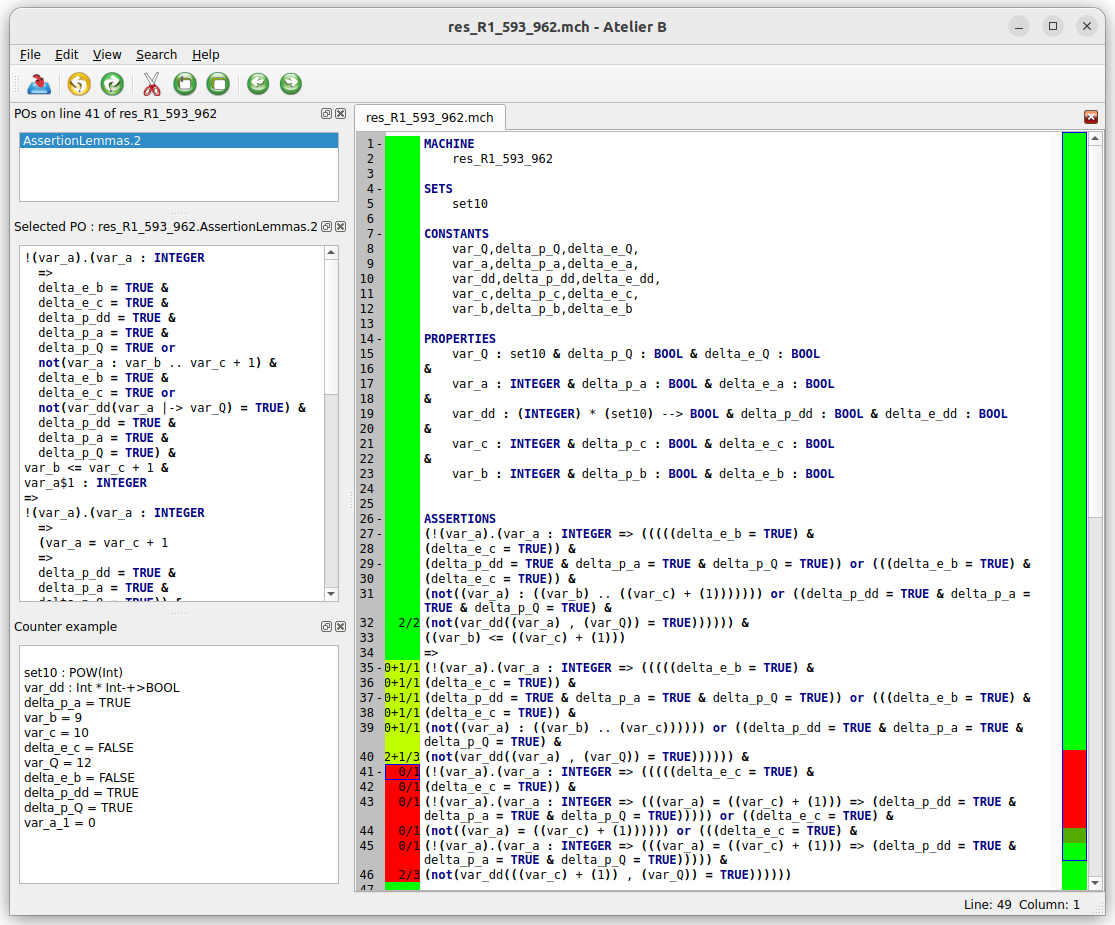
Task: Click the green right-arrow Forward icon
Action: coord(291,84)
